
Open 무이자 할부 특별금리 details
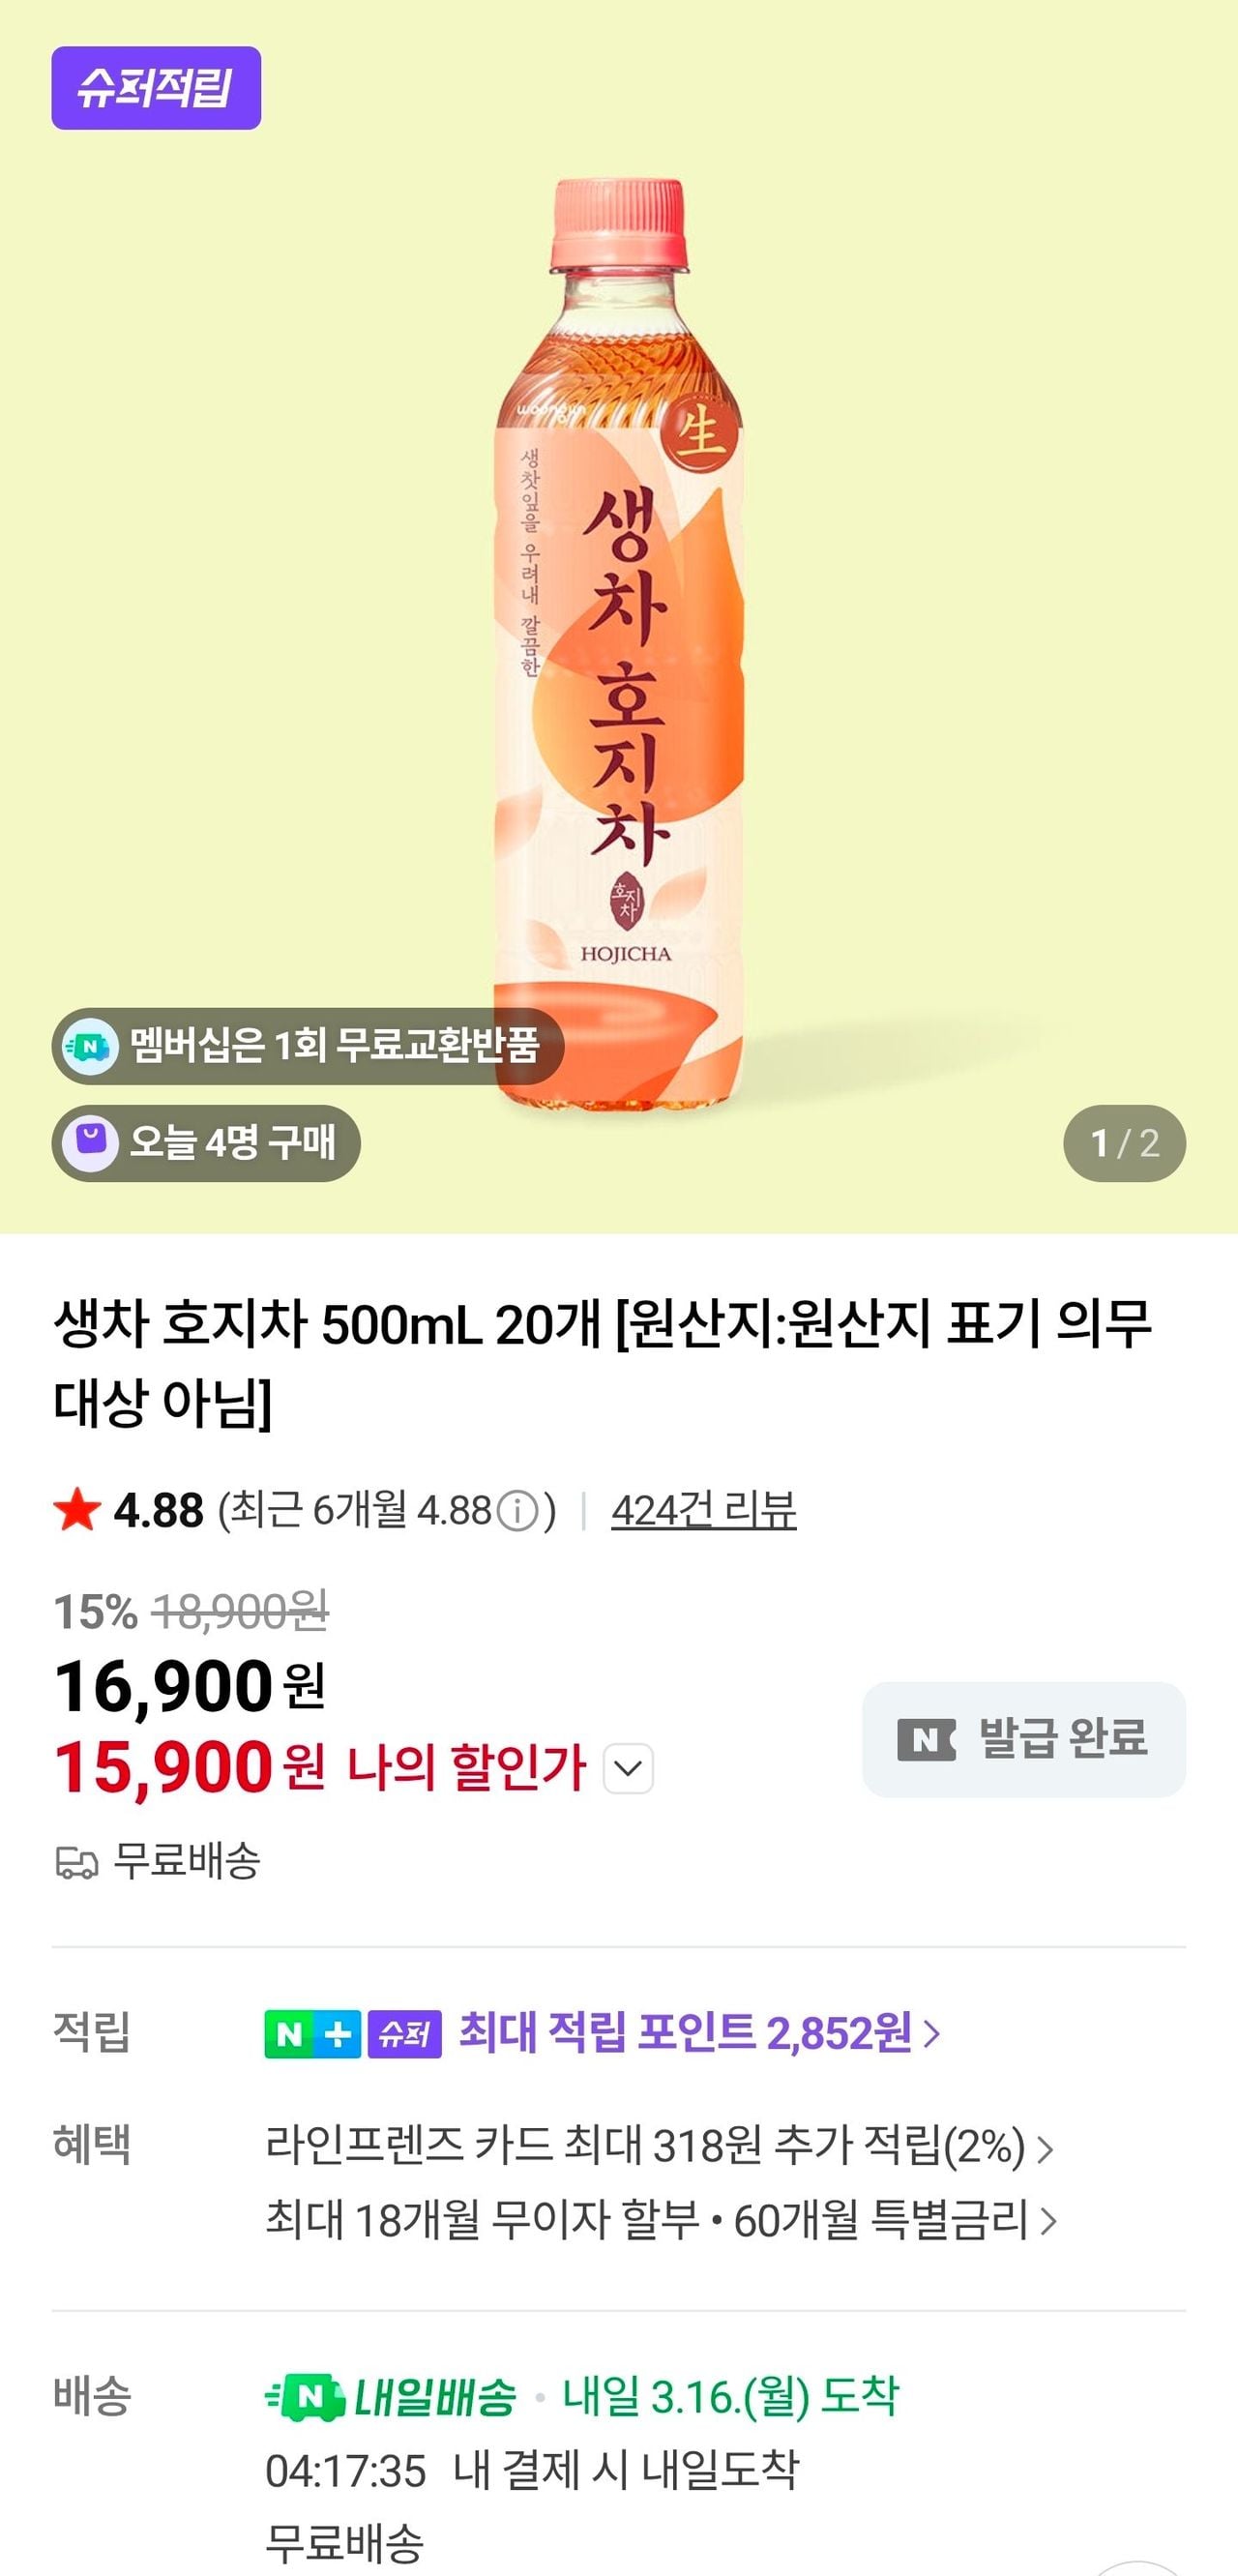click(x=660, y=2220)
